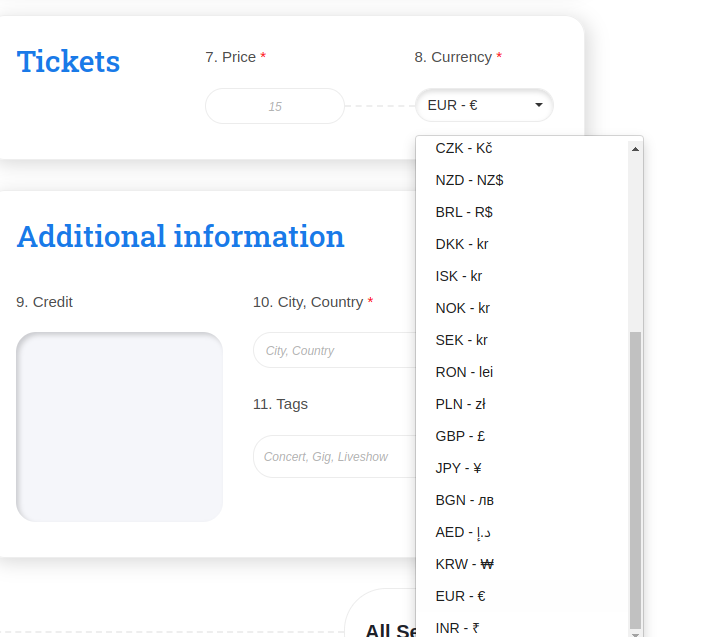The width and height of the screenshot is (708, 637).
Task: Select SEK - kr currency option
Action: [x=461, y=340]
